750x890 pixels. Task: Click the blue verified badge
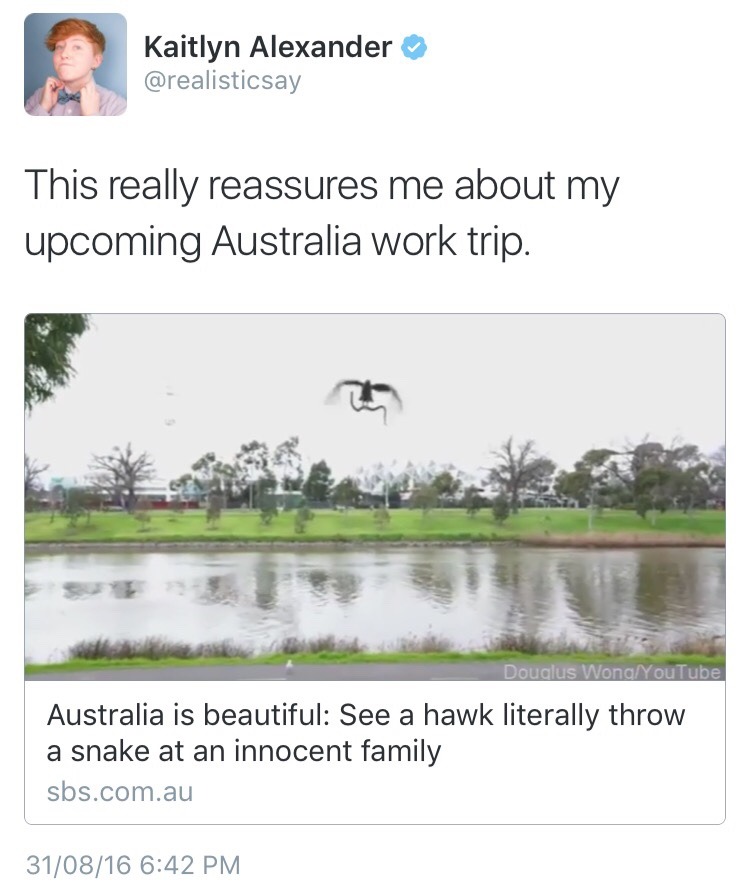pos(412,46)
